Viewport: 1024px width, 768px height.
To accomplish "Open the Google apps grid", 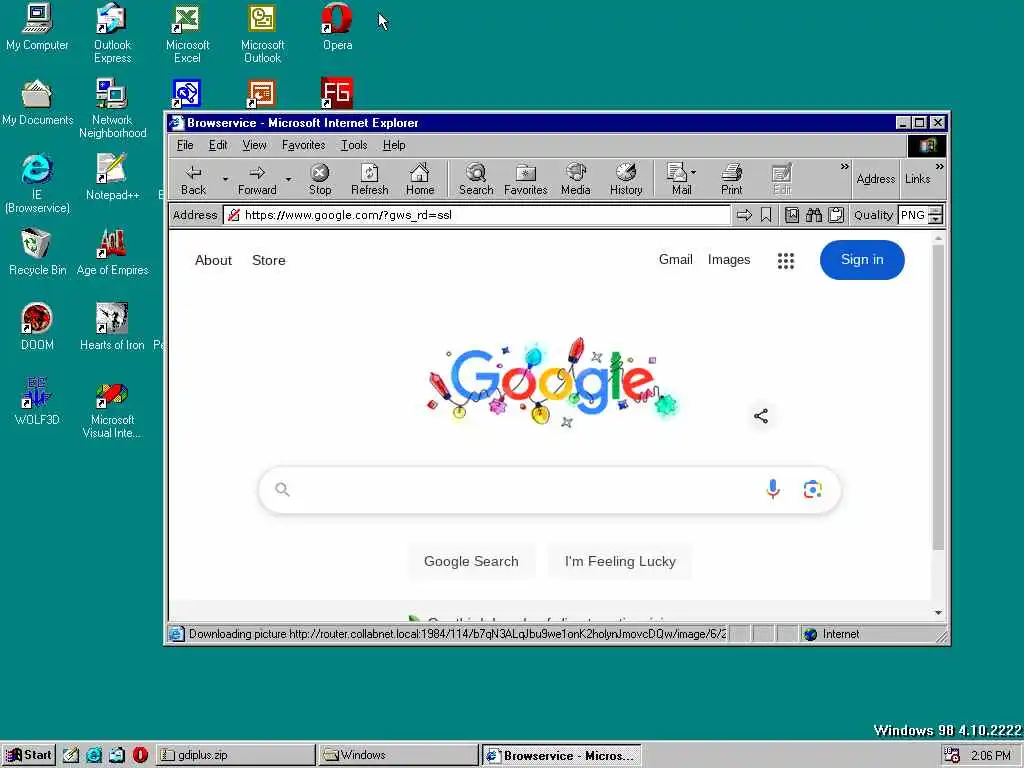I will pyautogui.click(x=786, y=261).
